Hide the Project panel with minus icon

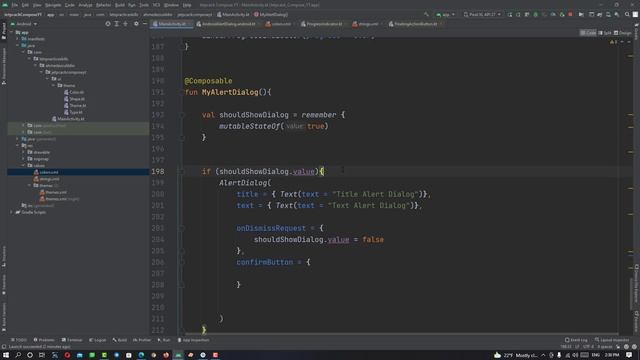pos(144,24)
